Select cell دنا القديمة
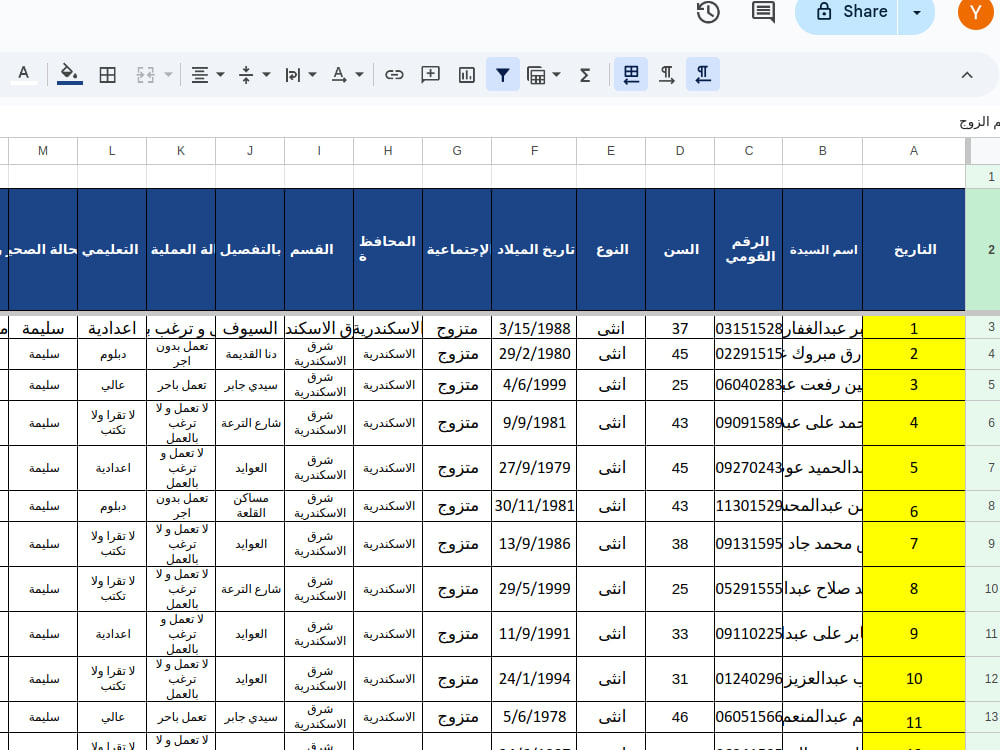The width and height of the screenshot is (1000, 750). [250, 354]
